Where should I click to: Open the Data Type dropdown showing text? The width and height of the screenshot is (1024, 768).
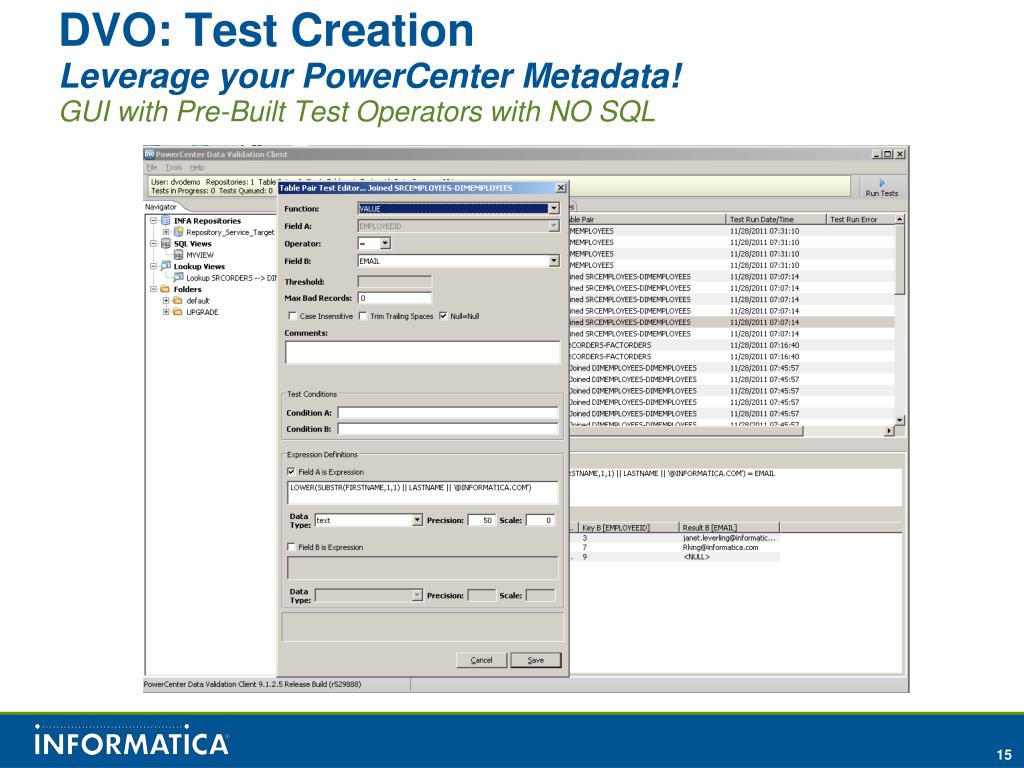417,520
